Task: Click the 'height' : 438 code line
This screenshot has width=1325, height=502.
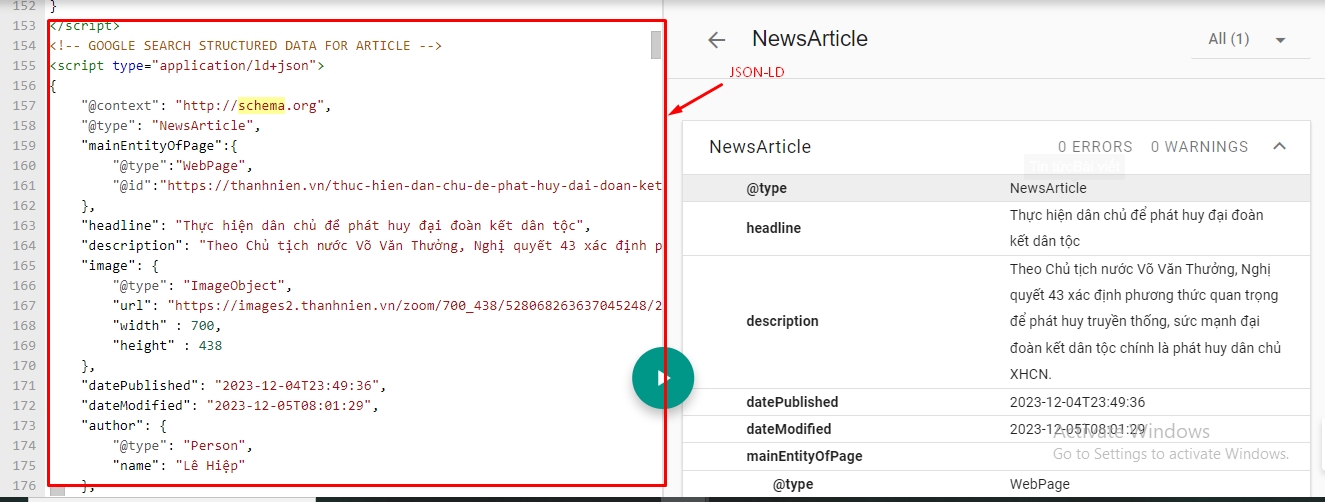Action: coord(167,345)
